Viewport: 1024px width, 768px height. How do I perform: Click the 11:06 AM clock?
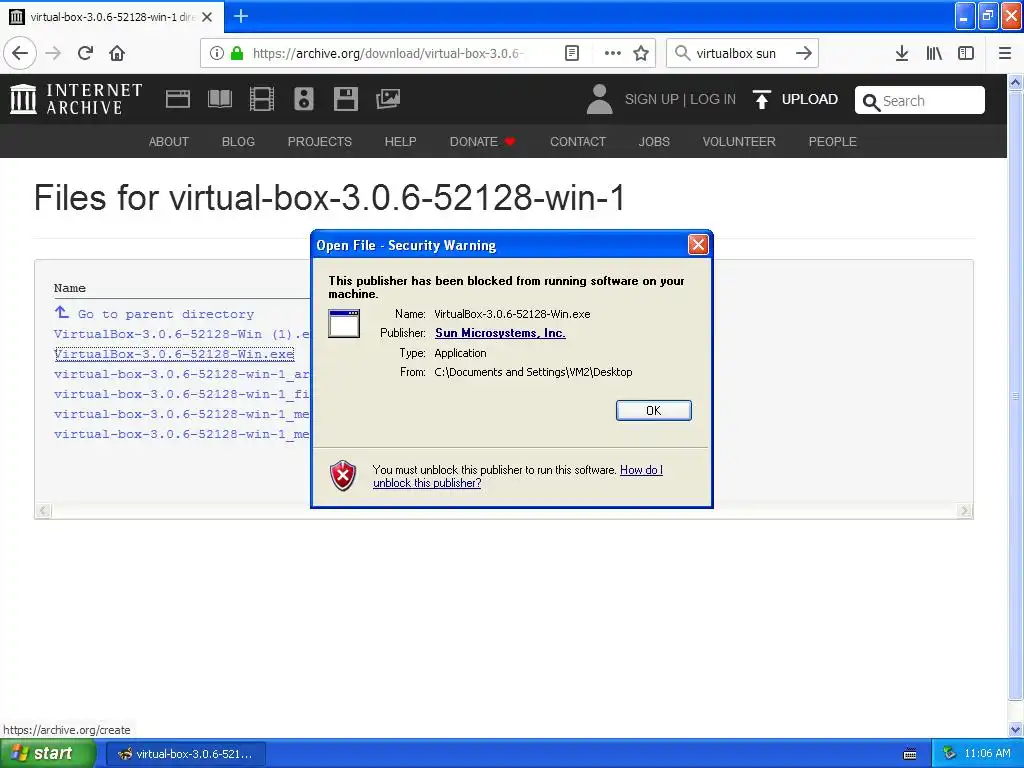tap(987, 754)
